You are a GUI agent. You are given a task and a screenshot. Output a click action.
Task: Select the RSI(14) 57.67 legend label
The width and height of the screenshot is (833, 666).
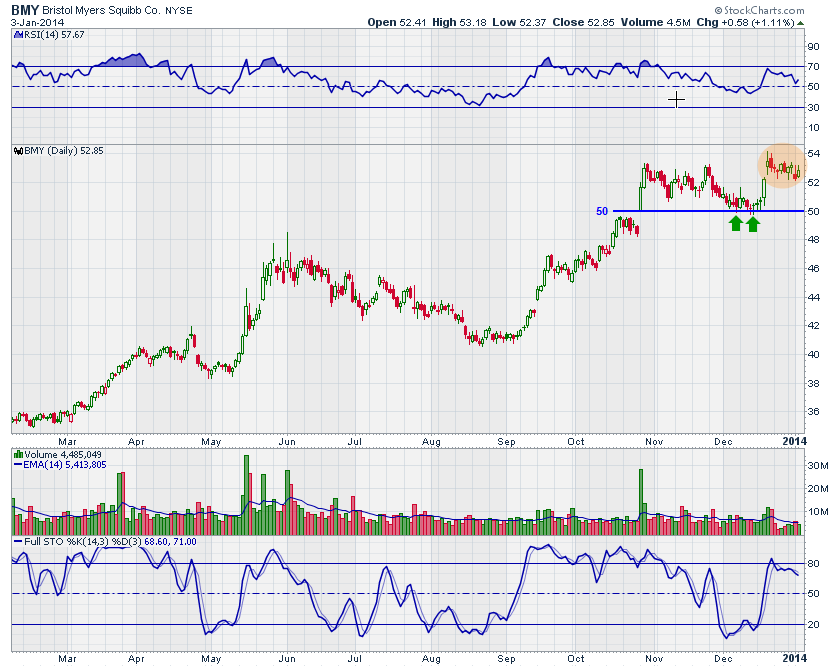click(54, 35)
